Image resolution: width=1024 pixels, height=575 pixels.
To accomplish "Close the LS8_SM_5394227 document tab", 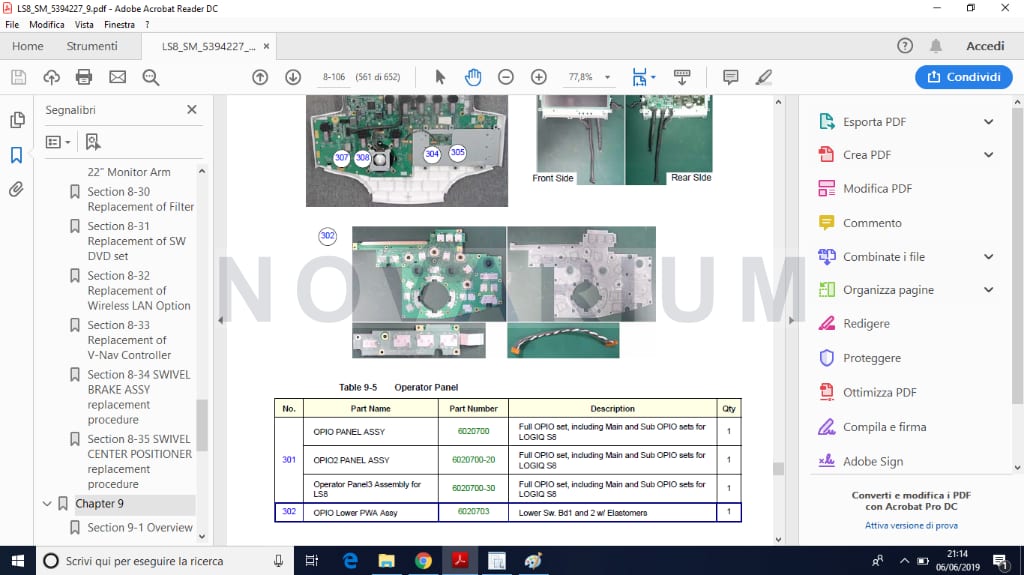I will coord(266,46).
